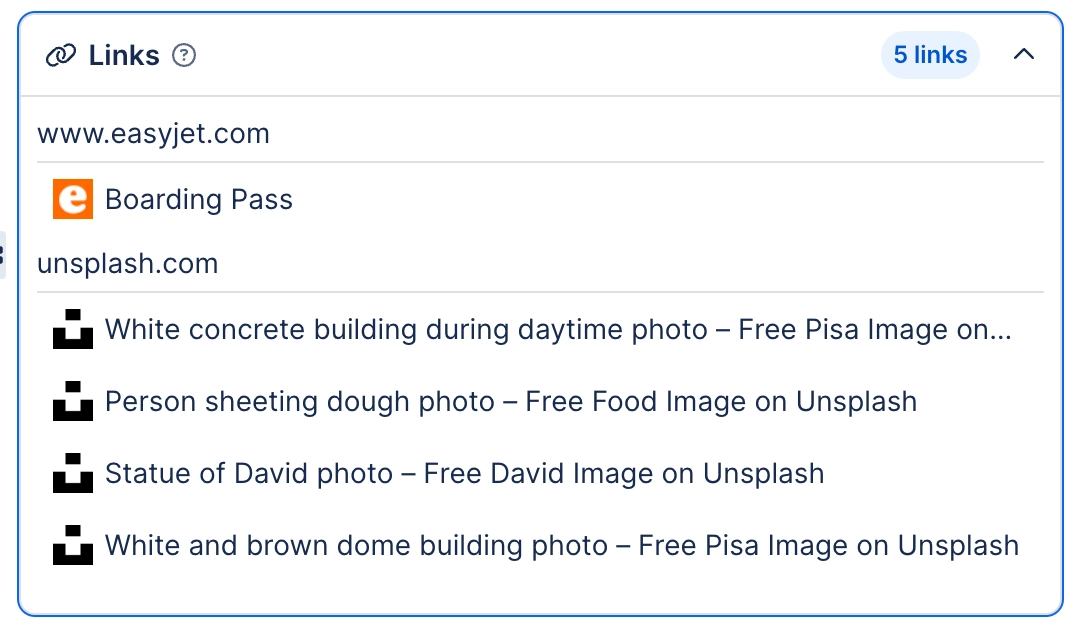Open the help question mark icon
This screenshot has height=630, width=1076.
coord(183,56)
